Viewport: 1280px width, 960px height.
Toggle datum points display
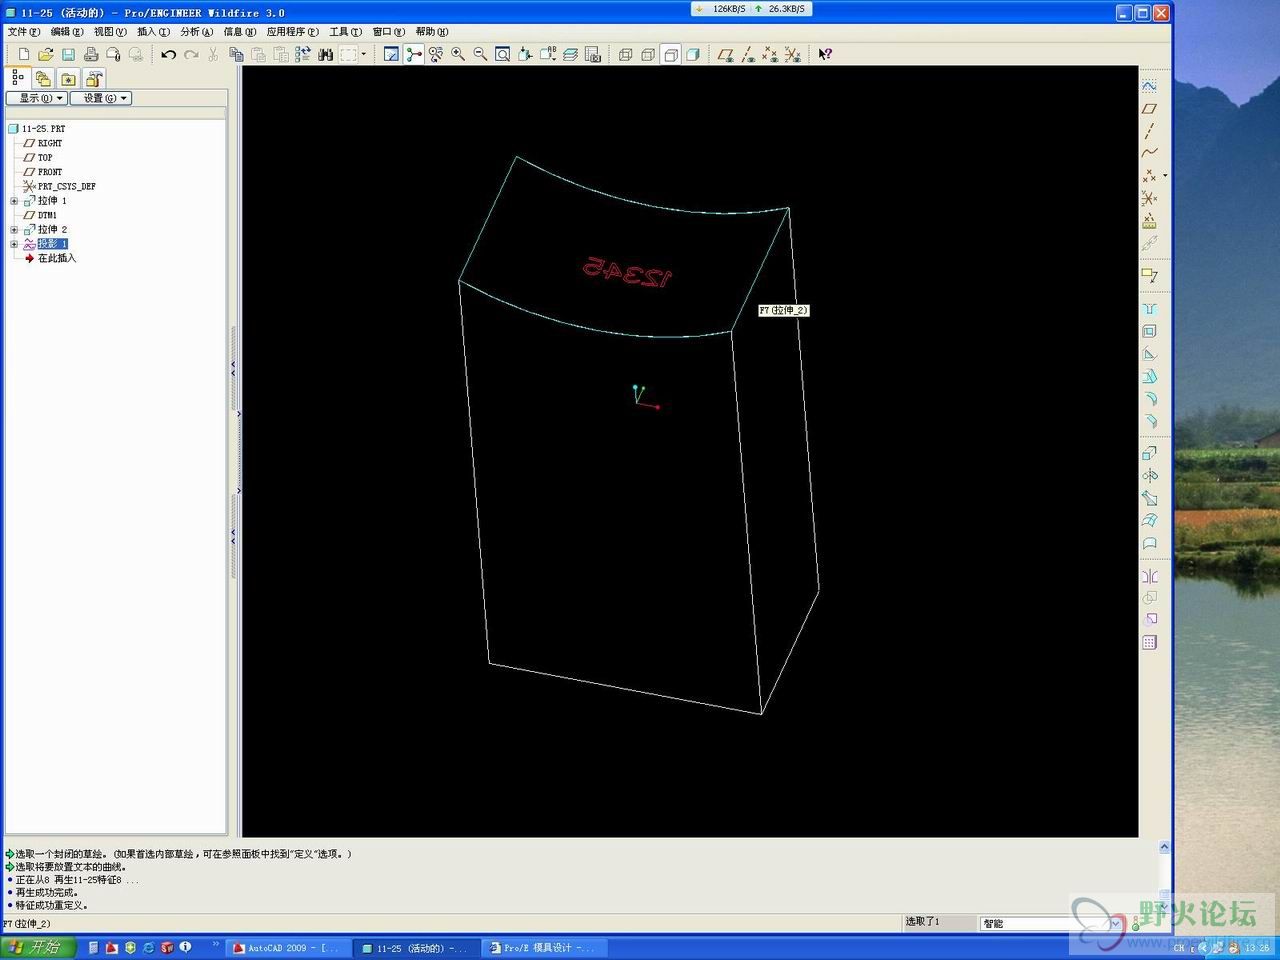pyautogui.click(x=770, y=54)
